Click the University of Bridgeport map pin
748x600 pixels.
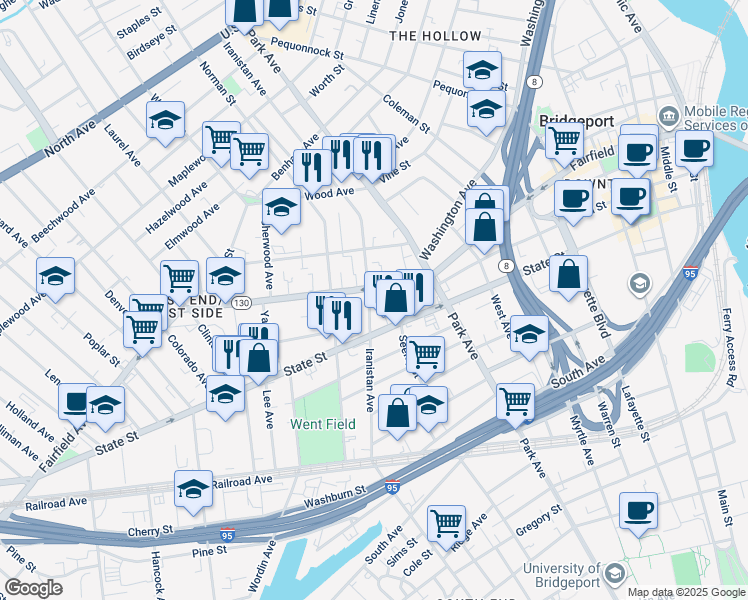point(615,574)
